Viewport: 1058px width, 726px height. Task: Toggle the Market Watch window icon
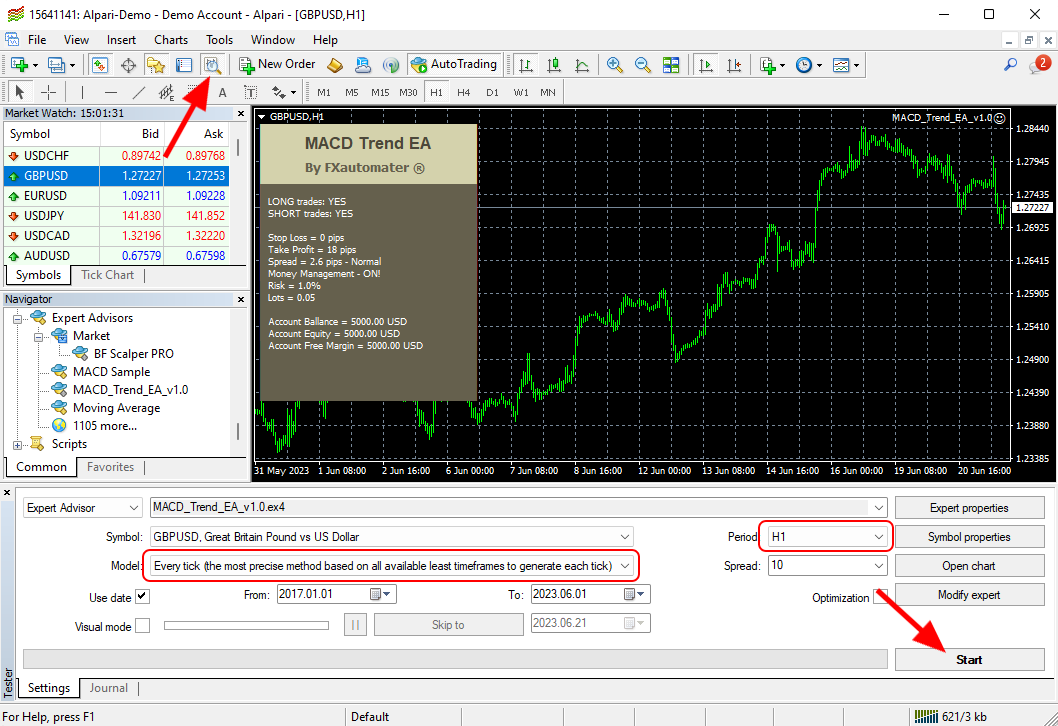coord(100,65)
